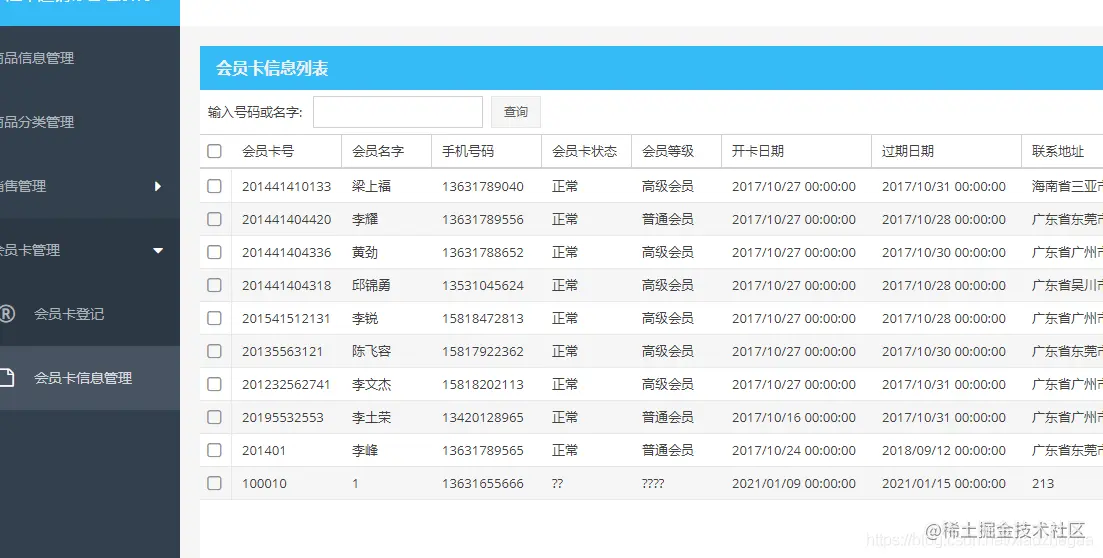Focus the 输入号码或名字 search field
This screenshot has height=558, width=1103.
coord(397,112)
